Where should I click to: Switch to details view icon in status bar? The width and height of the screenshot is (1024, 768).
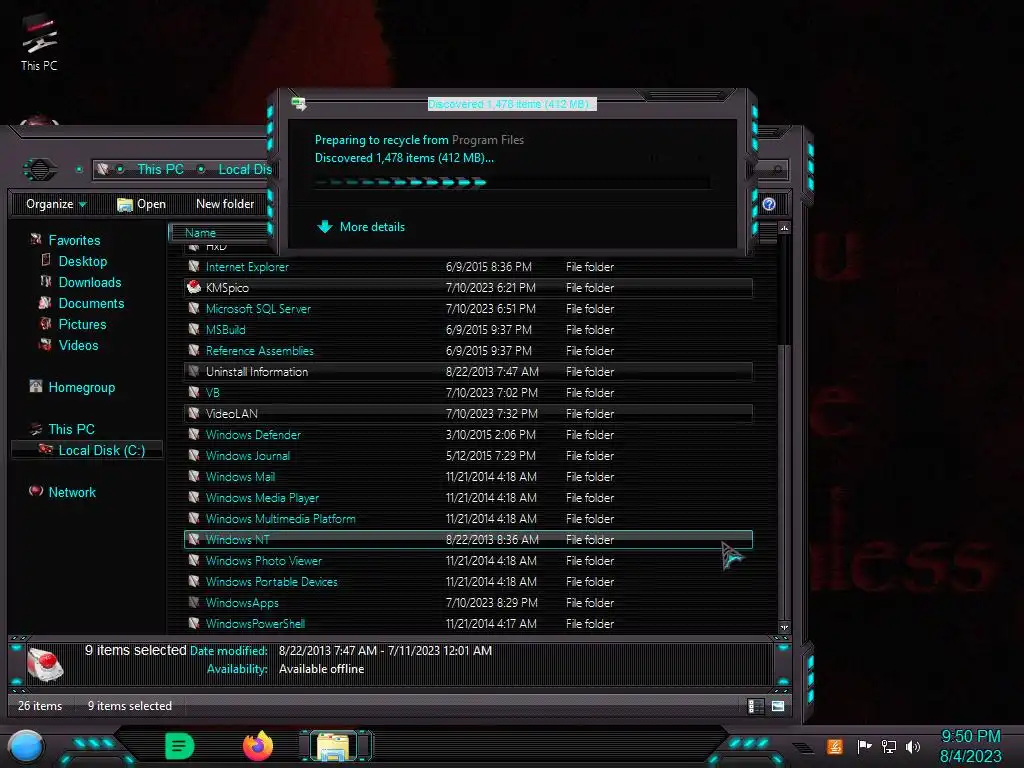755,706
